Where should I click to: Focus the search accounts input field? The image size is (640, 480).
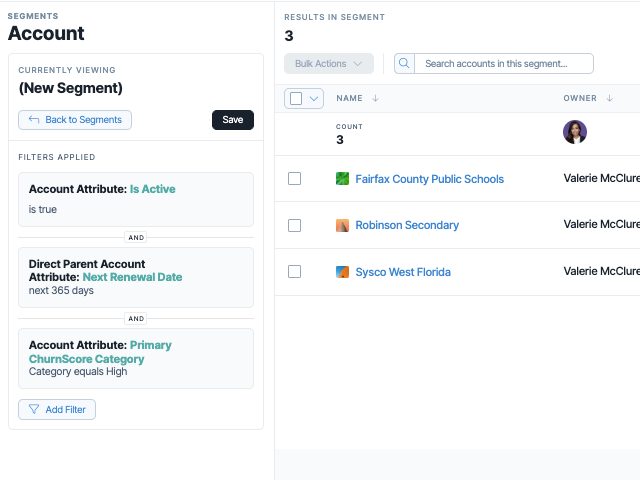pos(504,64)
